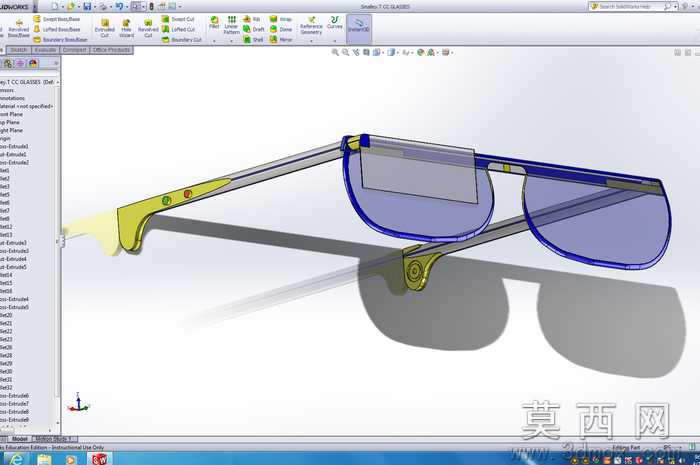The width and height of the screenshot is (700, 465).
Task: Open Internet Explorer from the taskbar
Action: [x=15, y=459]
